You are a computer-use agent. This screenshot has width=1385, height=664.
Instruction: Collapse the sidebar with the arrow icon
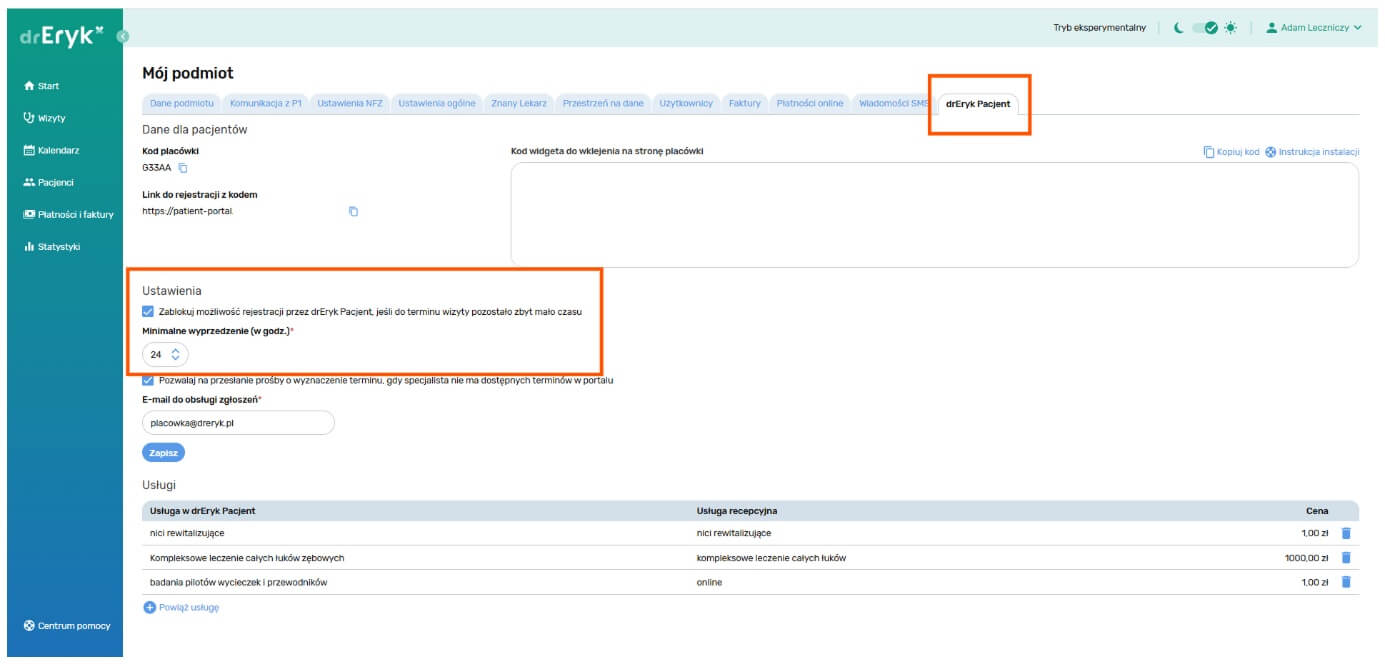click(x=122, y=36)
